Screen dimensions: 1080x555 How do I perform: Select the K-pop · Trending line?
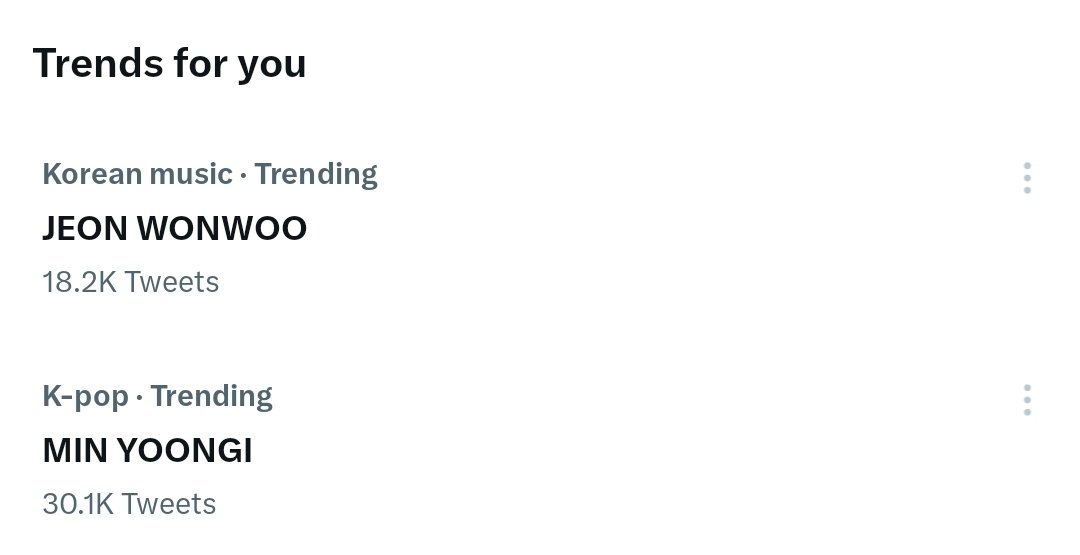pos(158,397)
